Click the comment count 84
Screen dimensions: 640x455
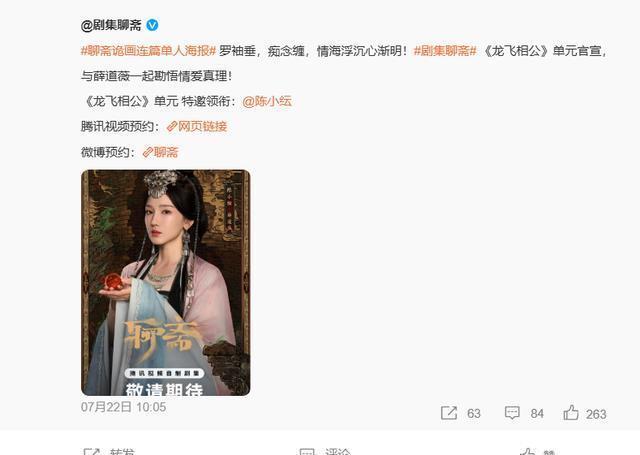[x=537, y=414]
